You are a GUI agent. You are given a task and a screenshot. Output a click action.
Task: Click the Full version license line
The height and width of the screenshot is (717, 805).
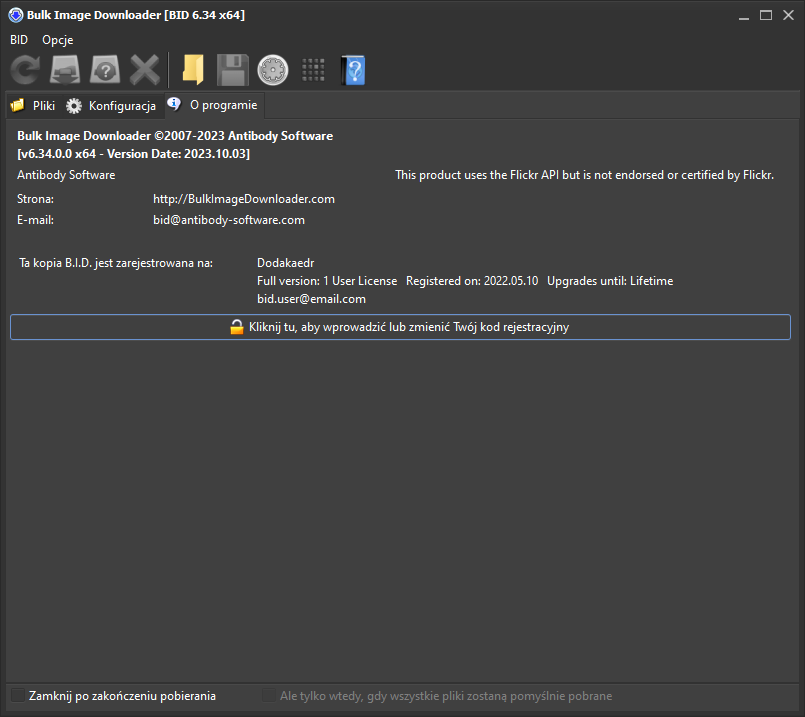(x=465, y=281)
